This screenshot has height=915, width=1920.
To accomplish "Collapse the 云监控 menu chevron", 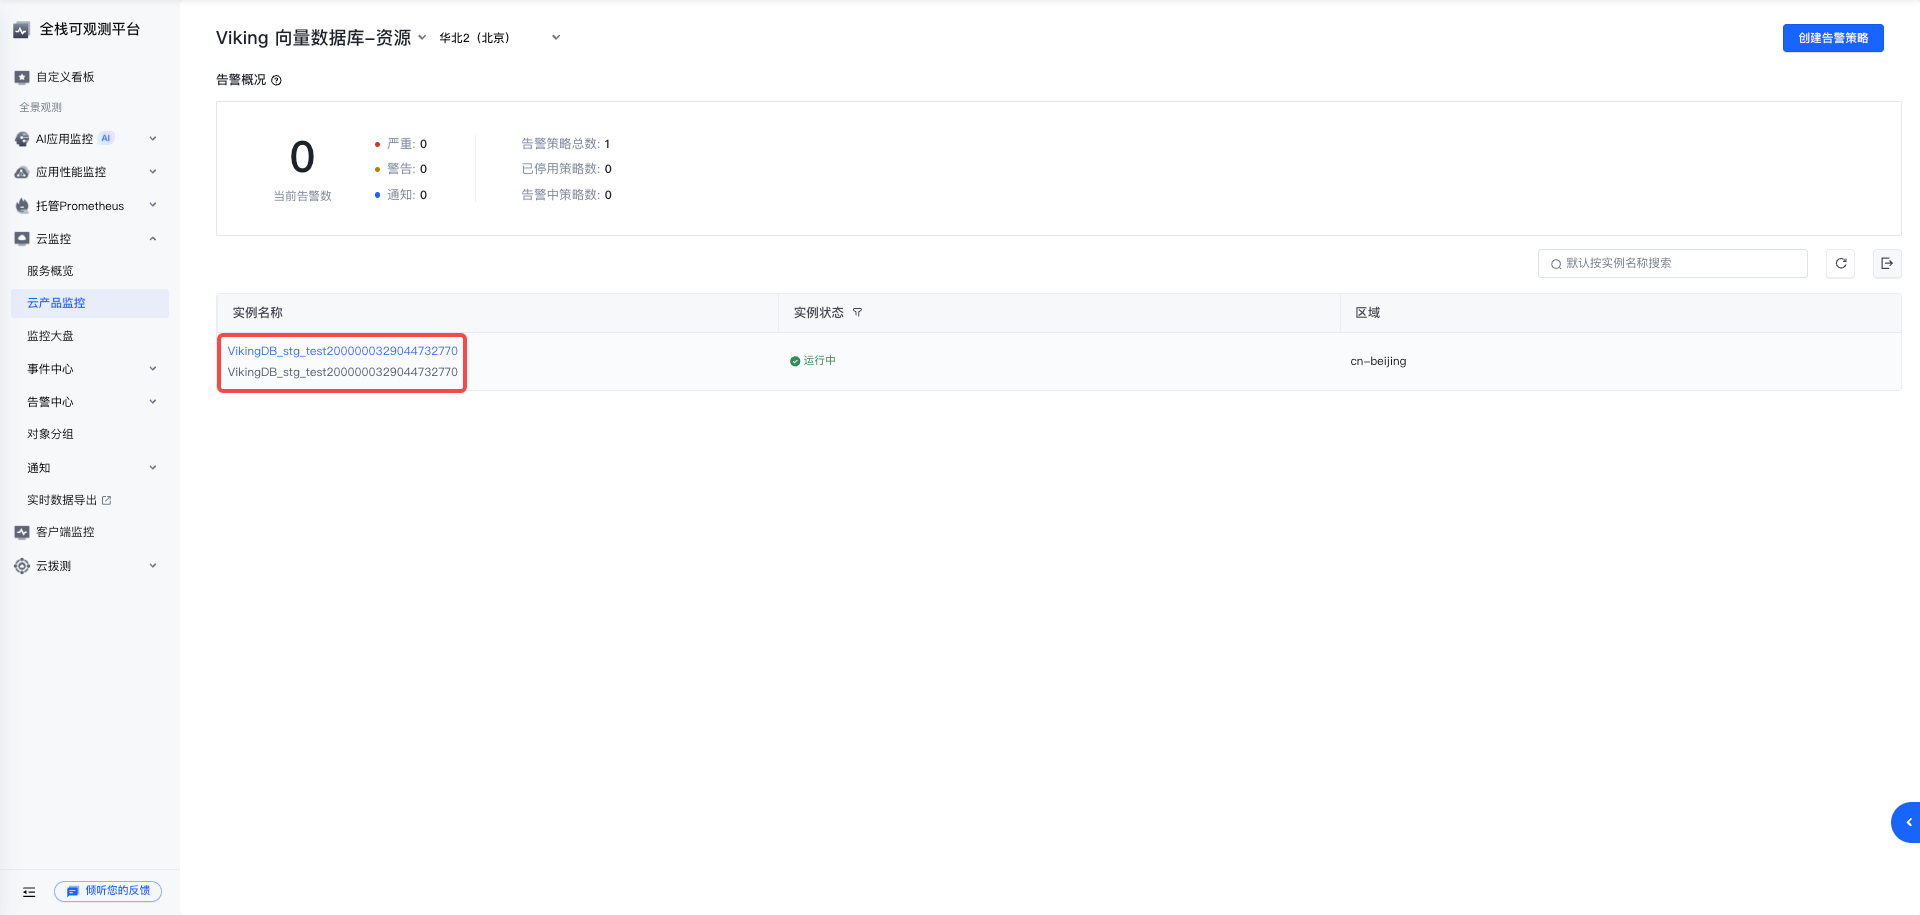I will click(153, 239).
